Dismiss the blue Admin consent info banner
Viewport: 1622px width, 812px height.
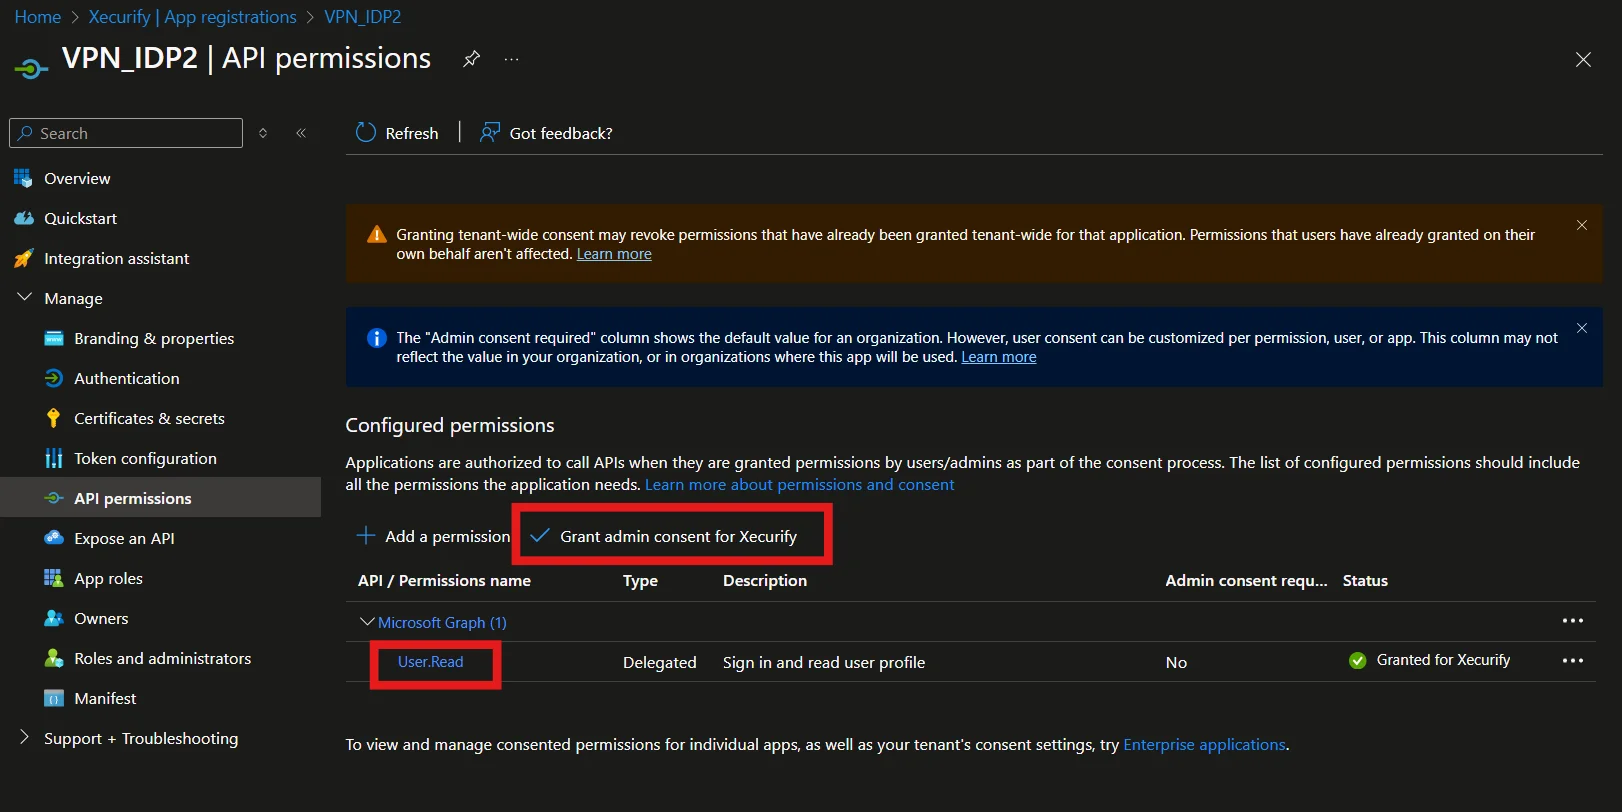pos(1582,328)
